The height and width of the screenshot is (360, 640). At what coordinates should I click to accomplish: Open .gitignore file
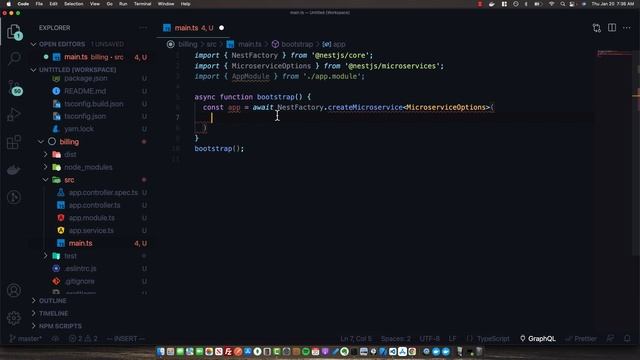(80, 281)
